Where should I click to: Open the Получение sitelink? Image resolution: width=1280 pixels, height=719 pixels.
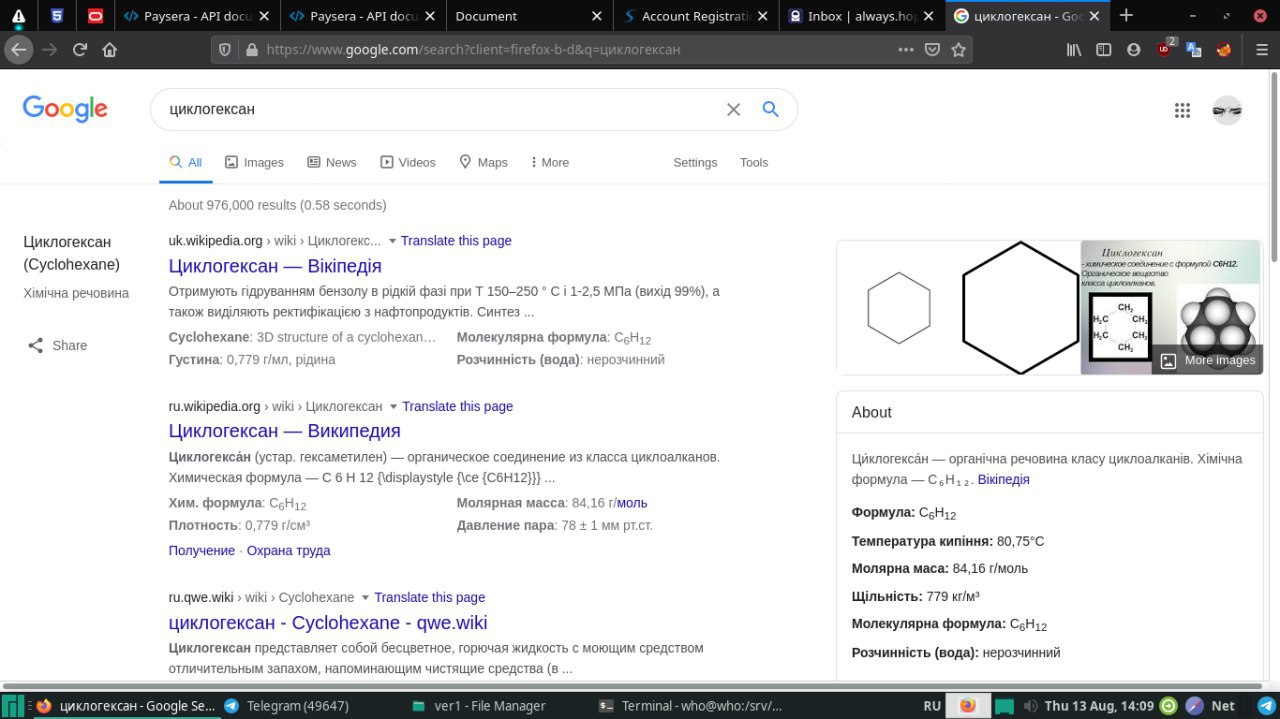[202, 551]
